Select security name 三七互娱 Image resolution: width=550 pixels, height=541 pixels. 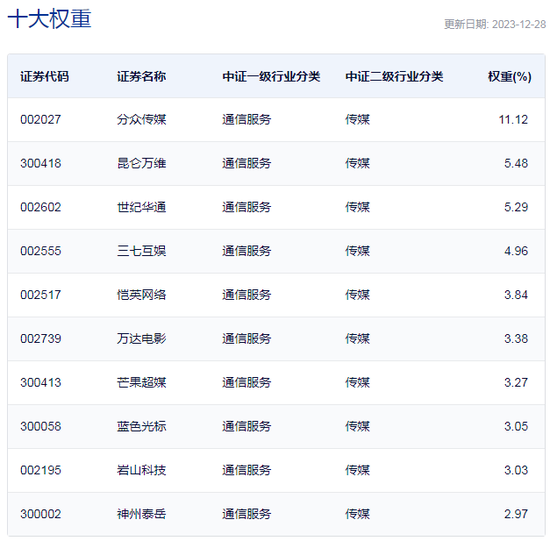[x=141, y=251]
